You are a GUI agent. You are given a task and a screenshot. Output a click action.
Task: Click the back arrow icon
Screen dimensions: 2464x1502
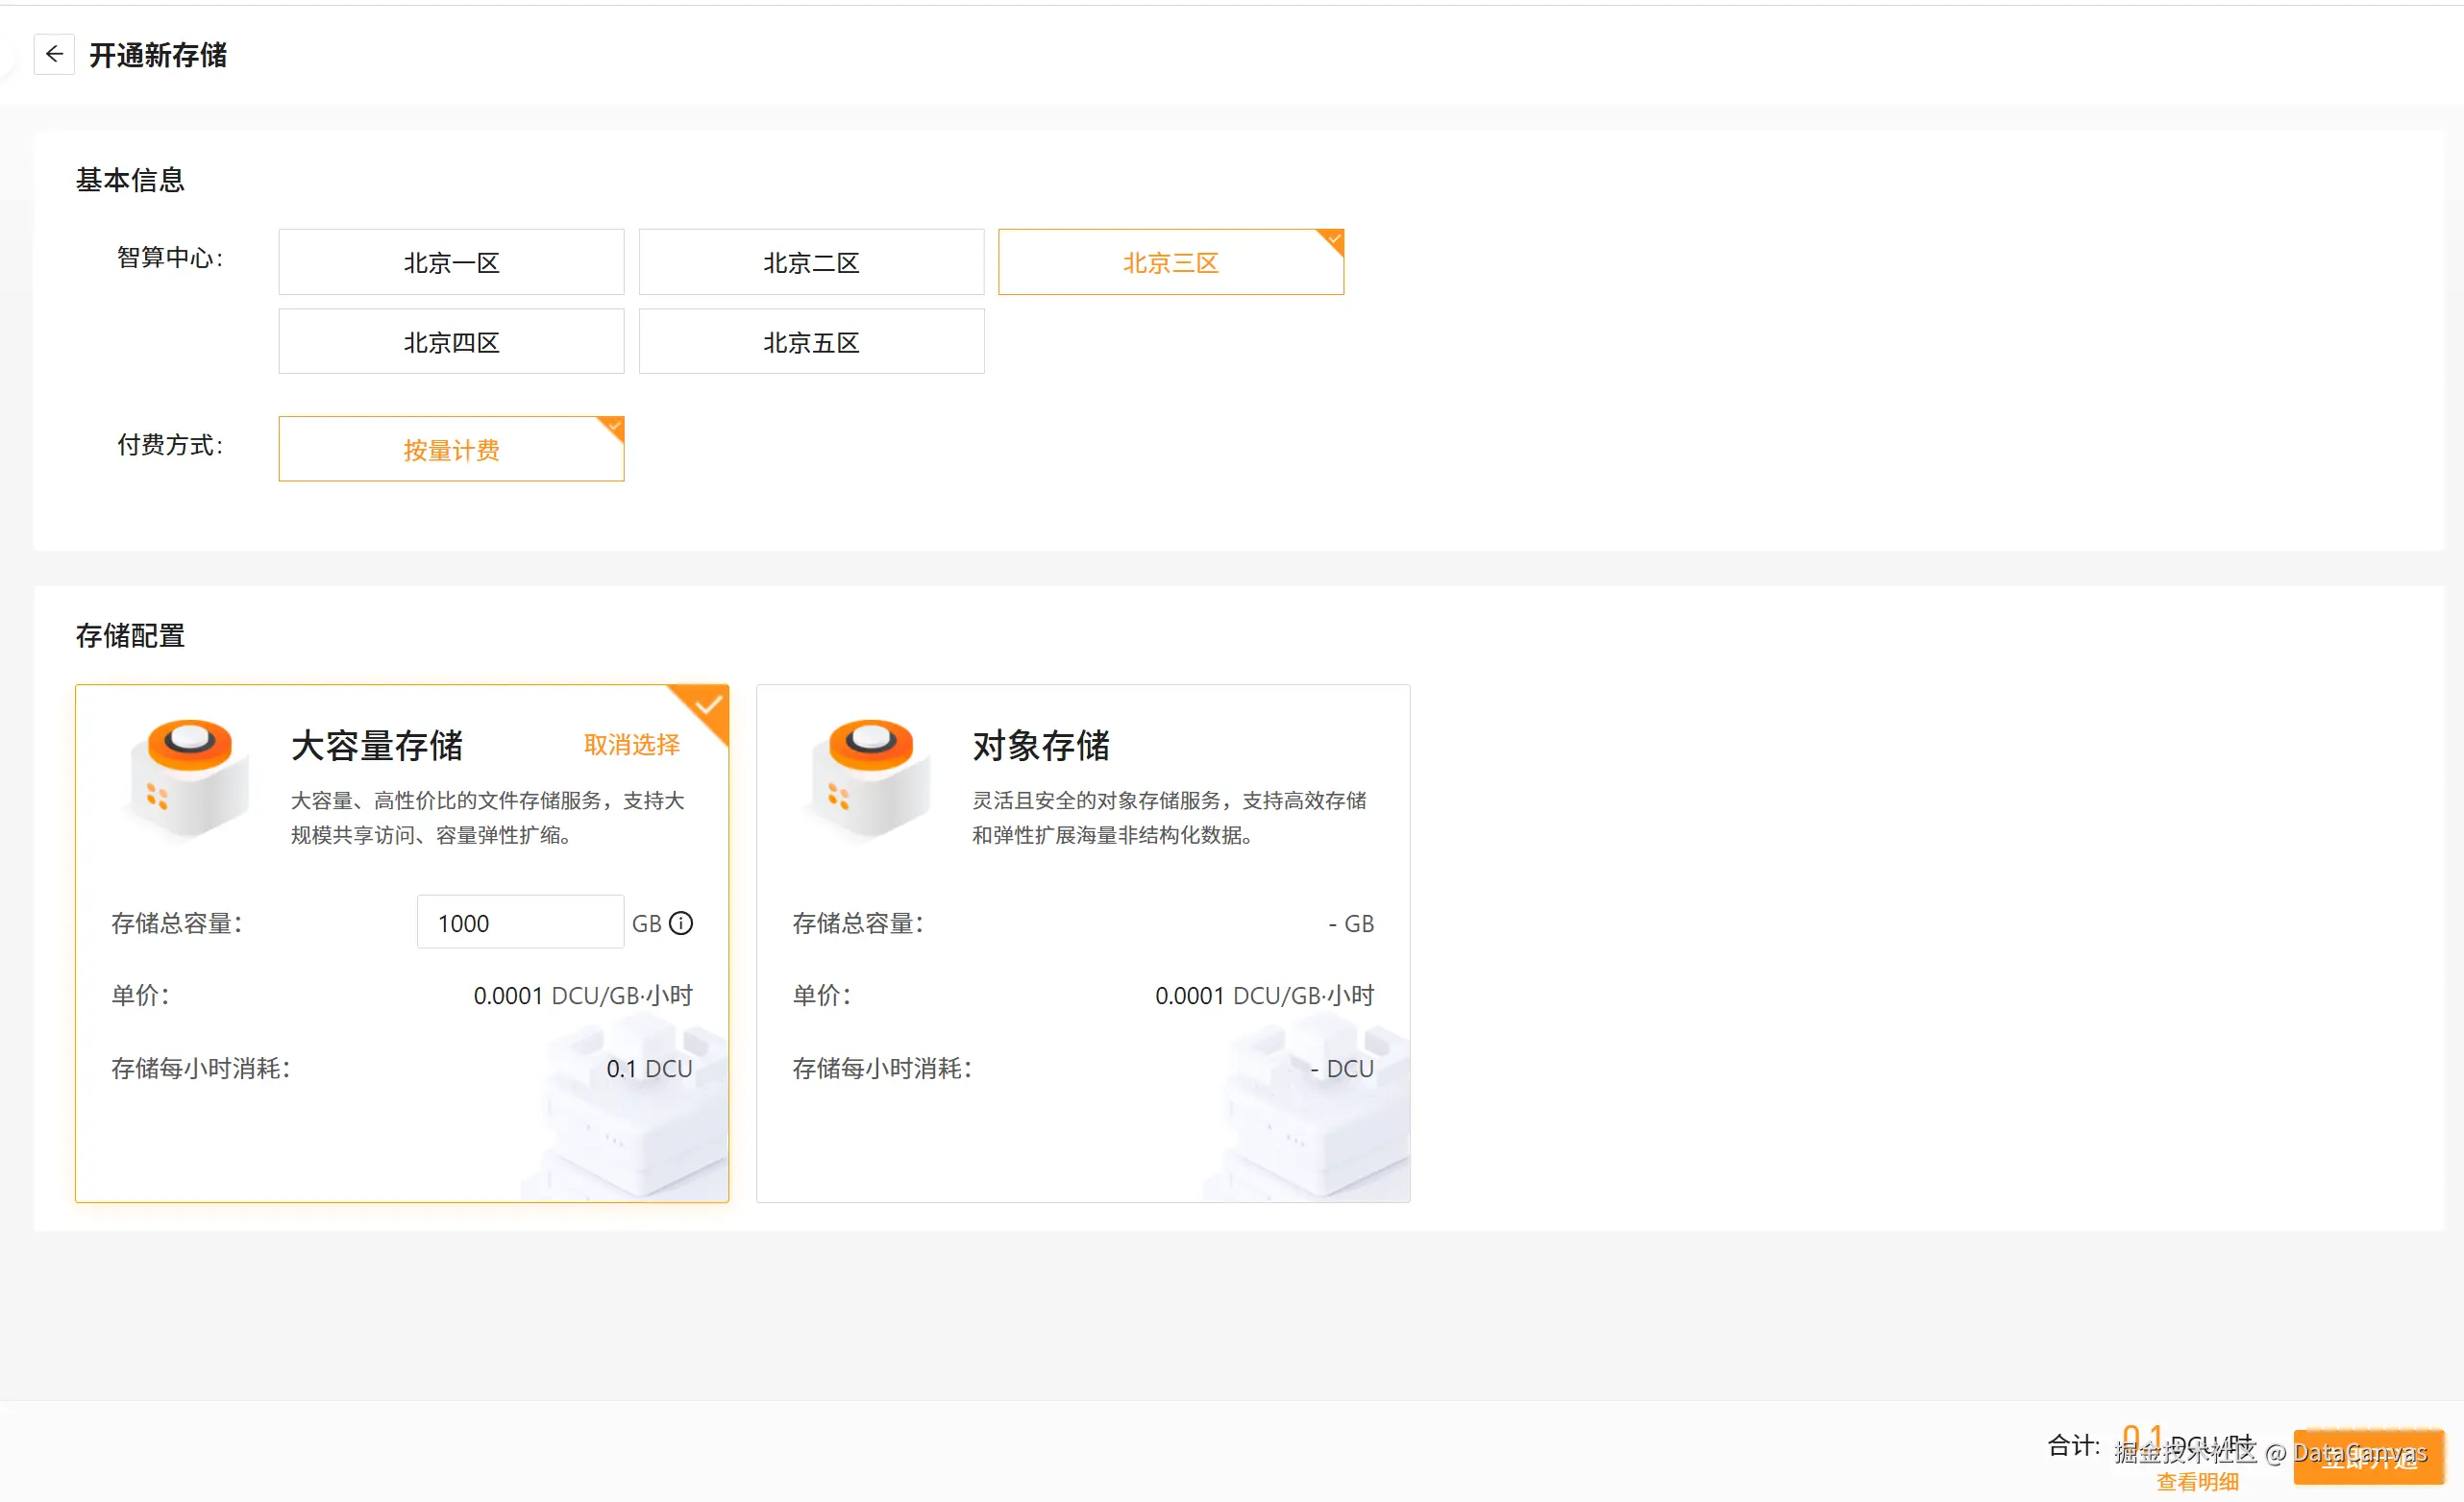[x=54, y=54]
